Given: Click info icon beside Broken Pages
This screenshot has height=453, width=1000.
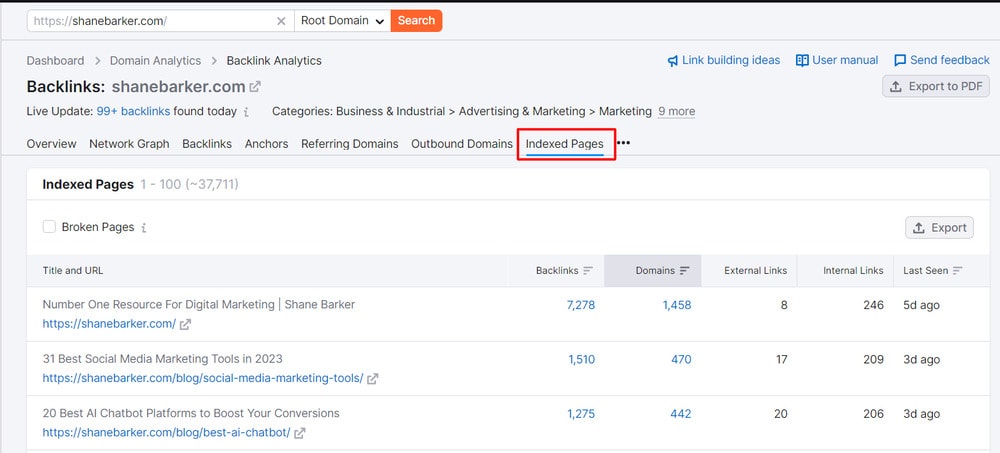Looking at the screenshot, I should [143, 227].
